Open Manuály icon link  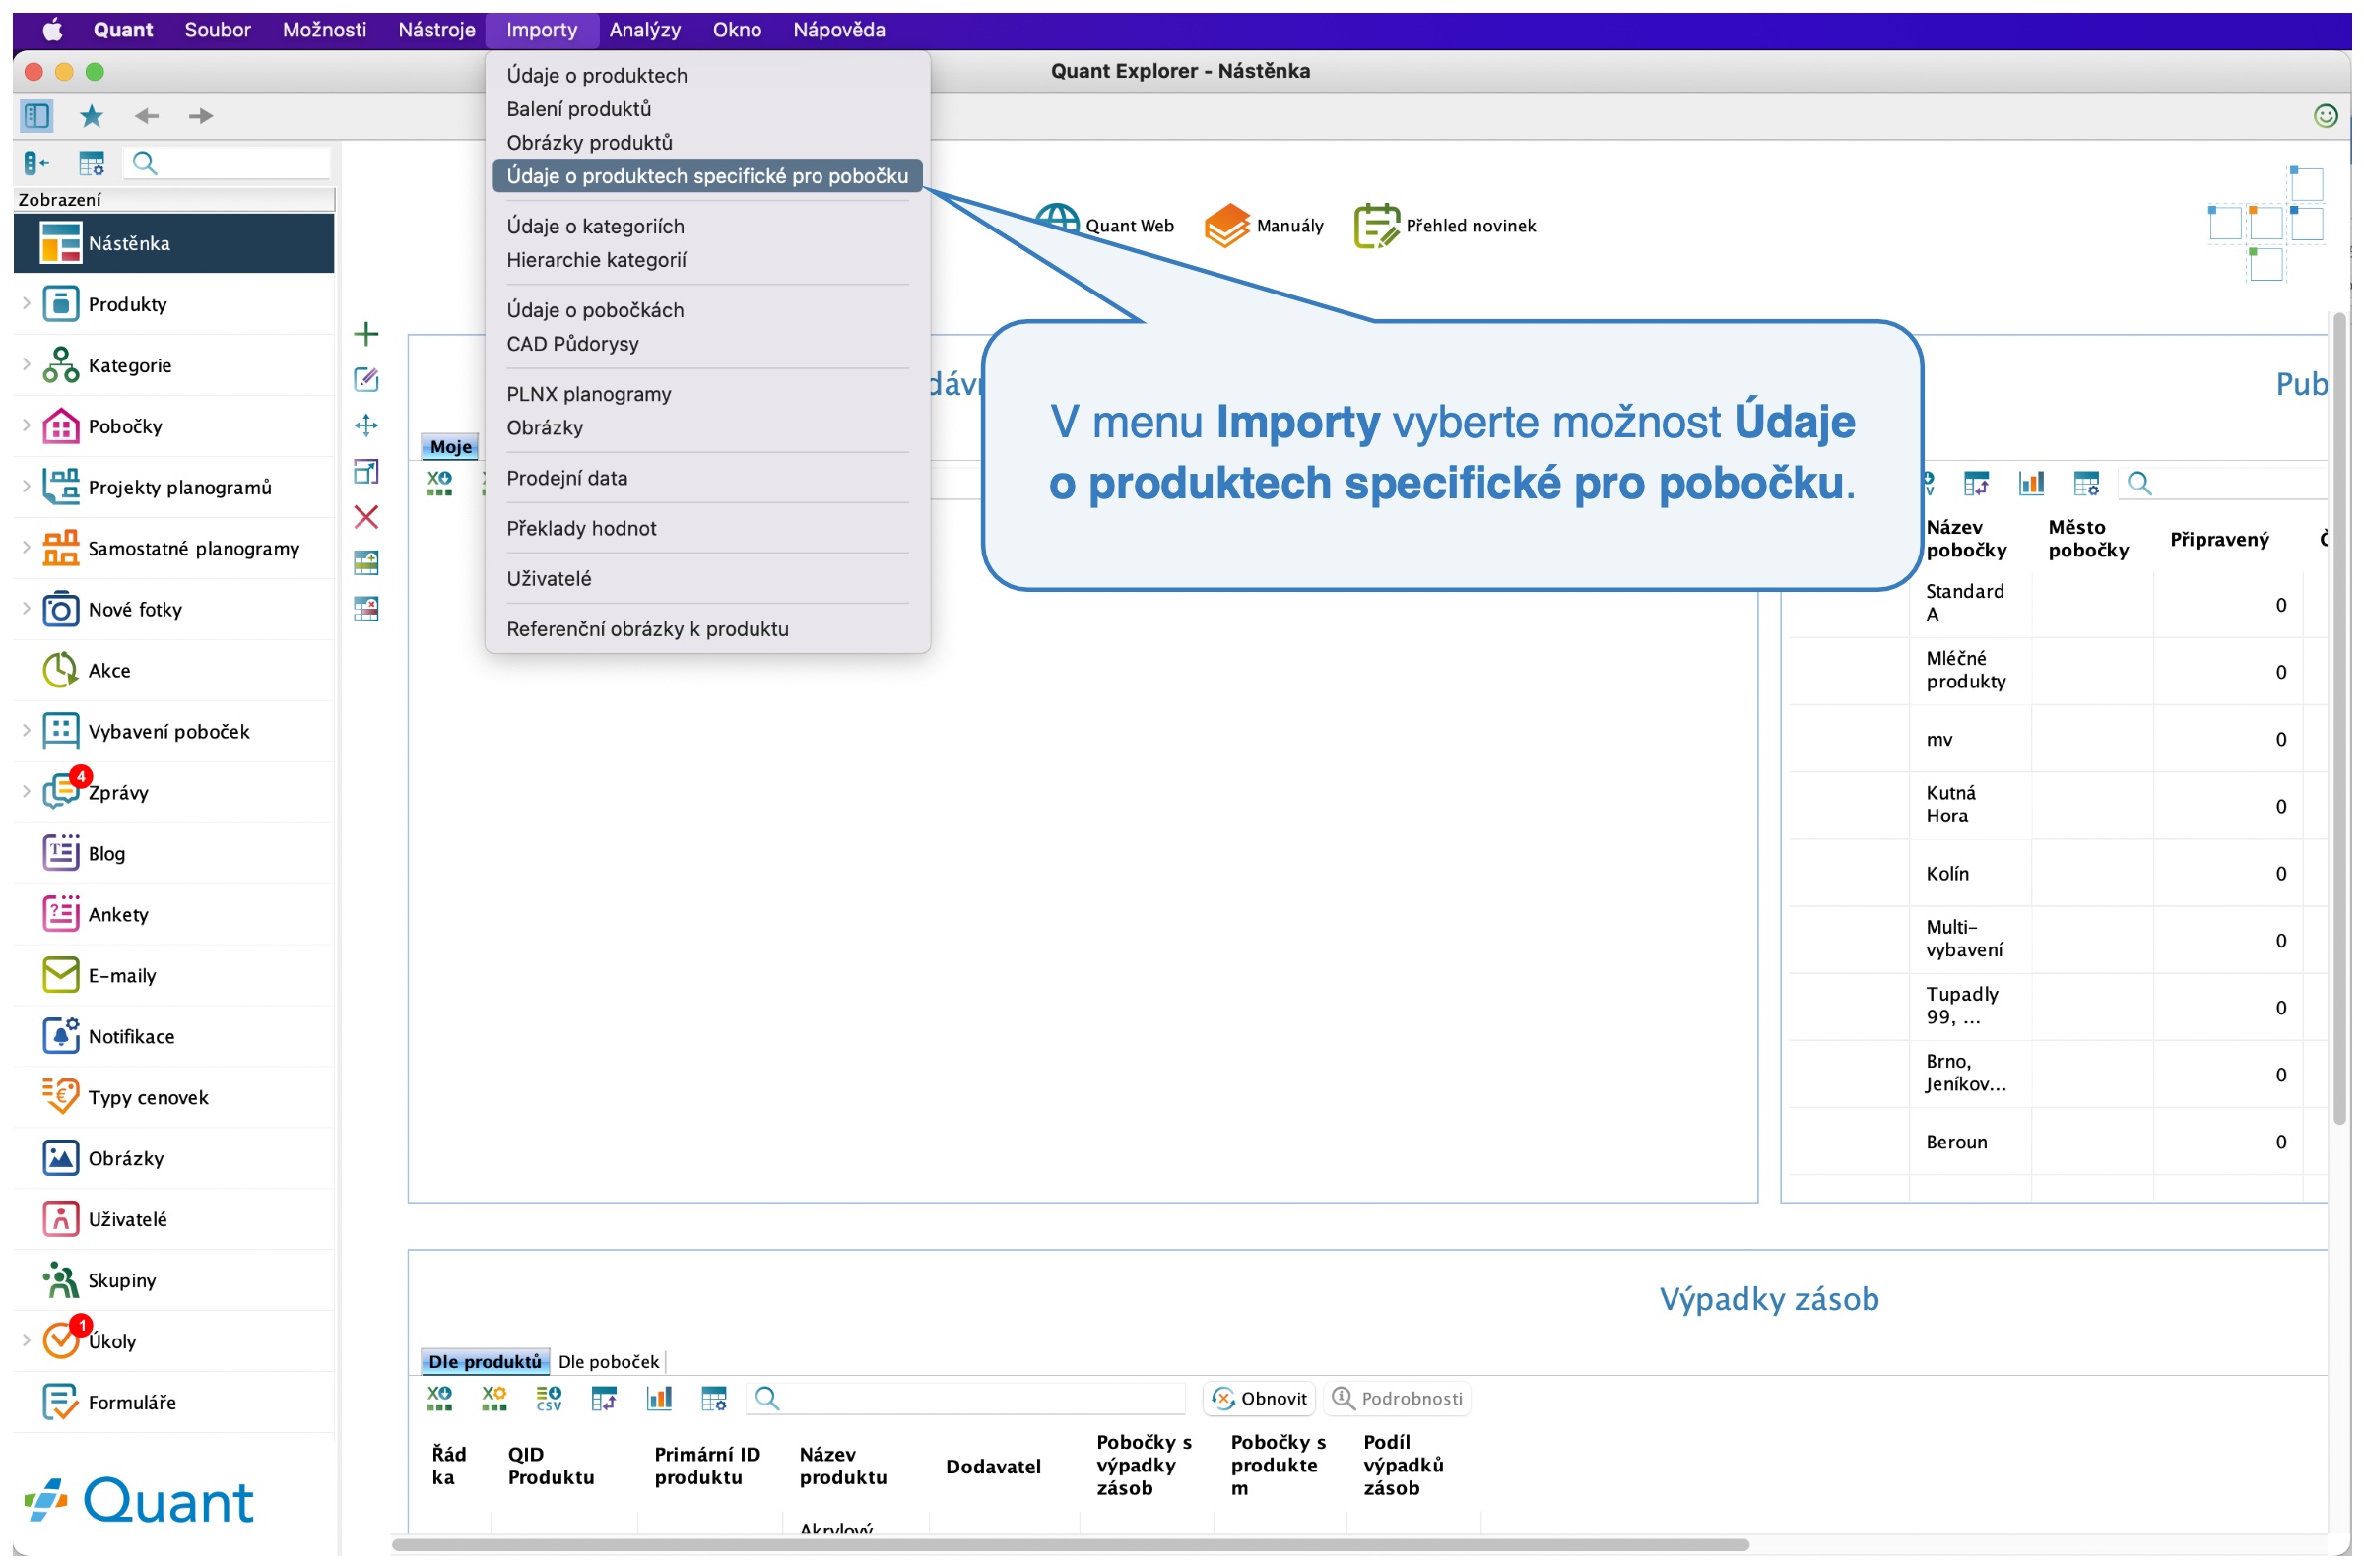click(1264, 226)
